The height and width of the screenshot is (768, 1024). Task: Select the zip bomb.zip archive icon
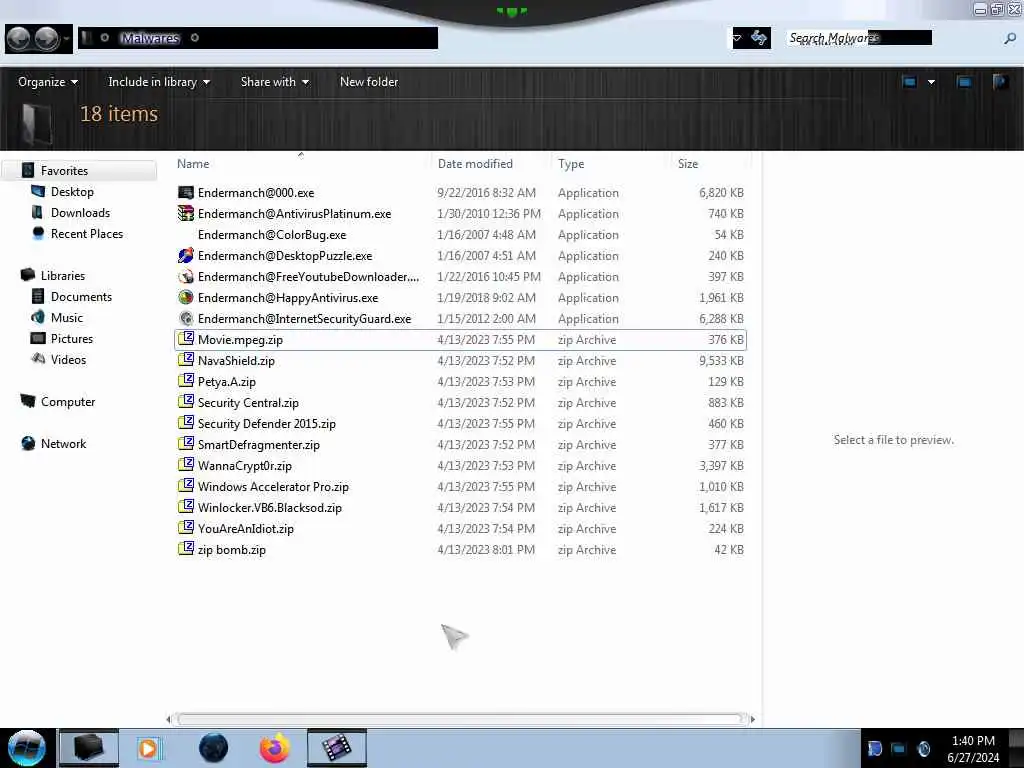[x=186, y=549]
